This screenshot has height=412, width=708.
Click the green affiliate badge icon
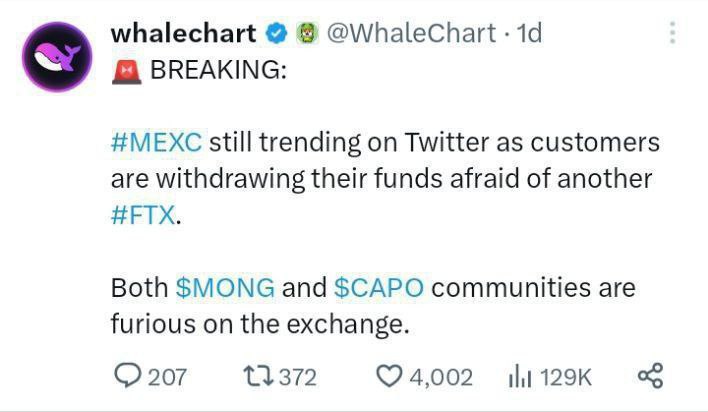pos(306,33)
